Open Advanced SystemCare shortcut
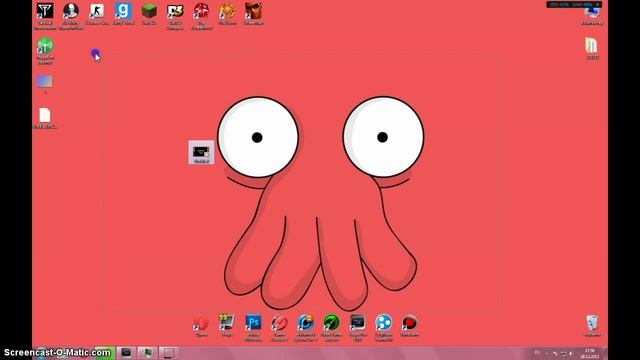640x360 pixels. point(305,328)
